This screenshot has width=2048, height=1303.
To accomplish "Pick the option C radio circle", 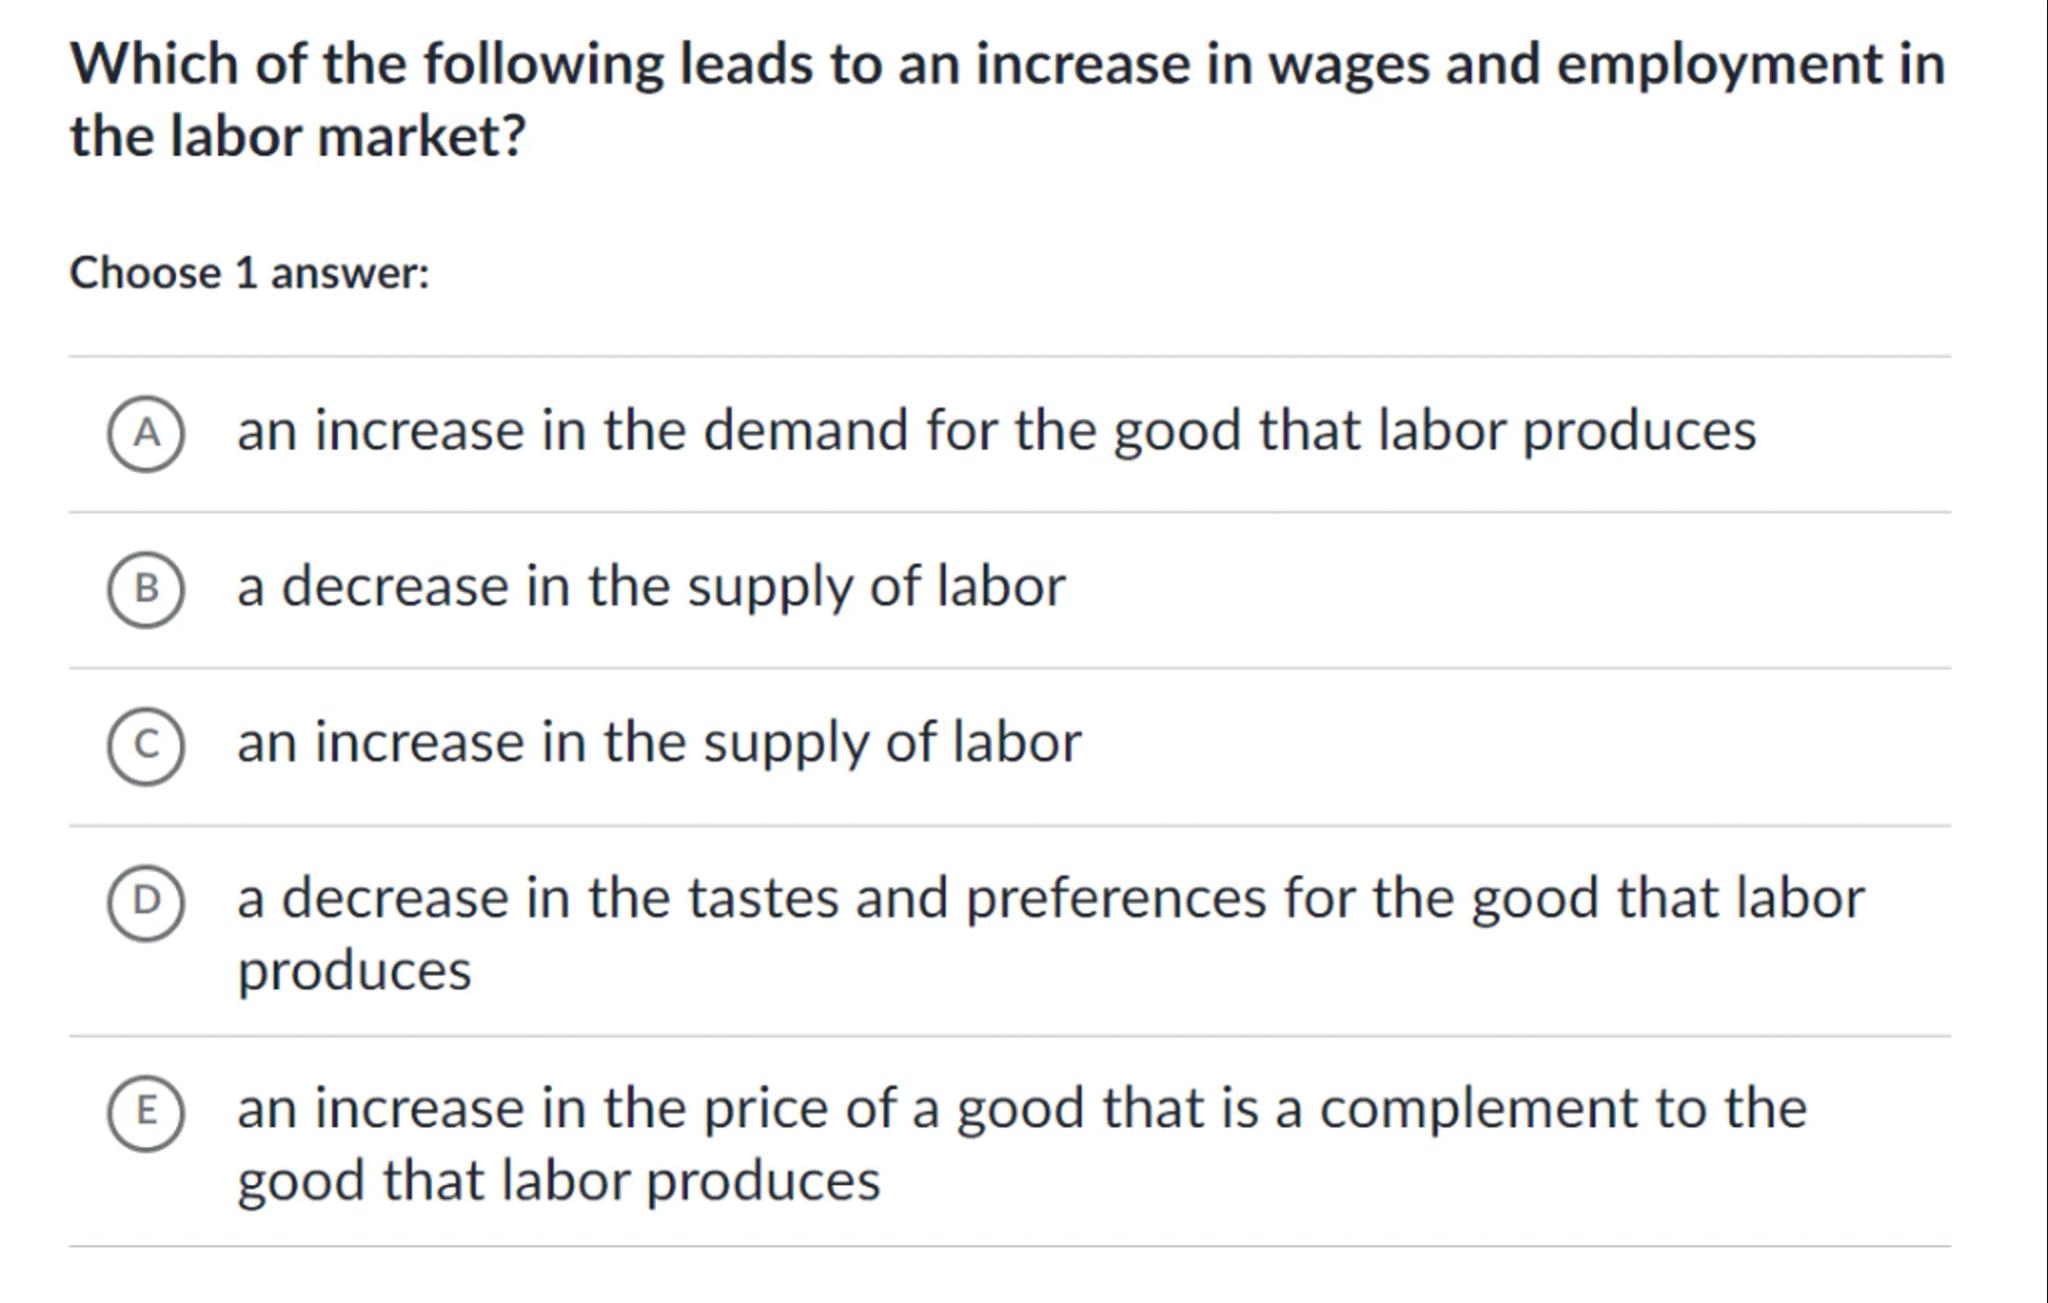I will click(146, 746).
